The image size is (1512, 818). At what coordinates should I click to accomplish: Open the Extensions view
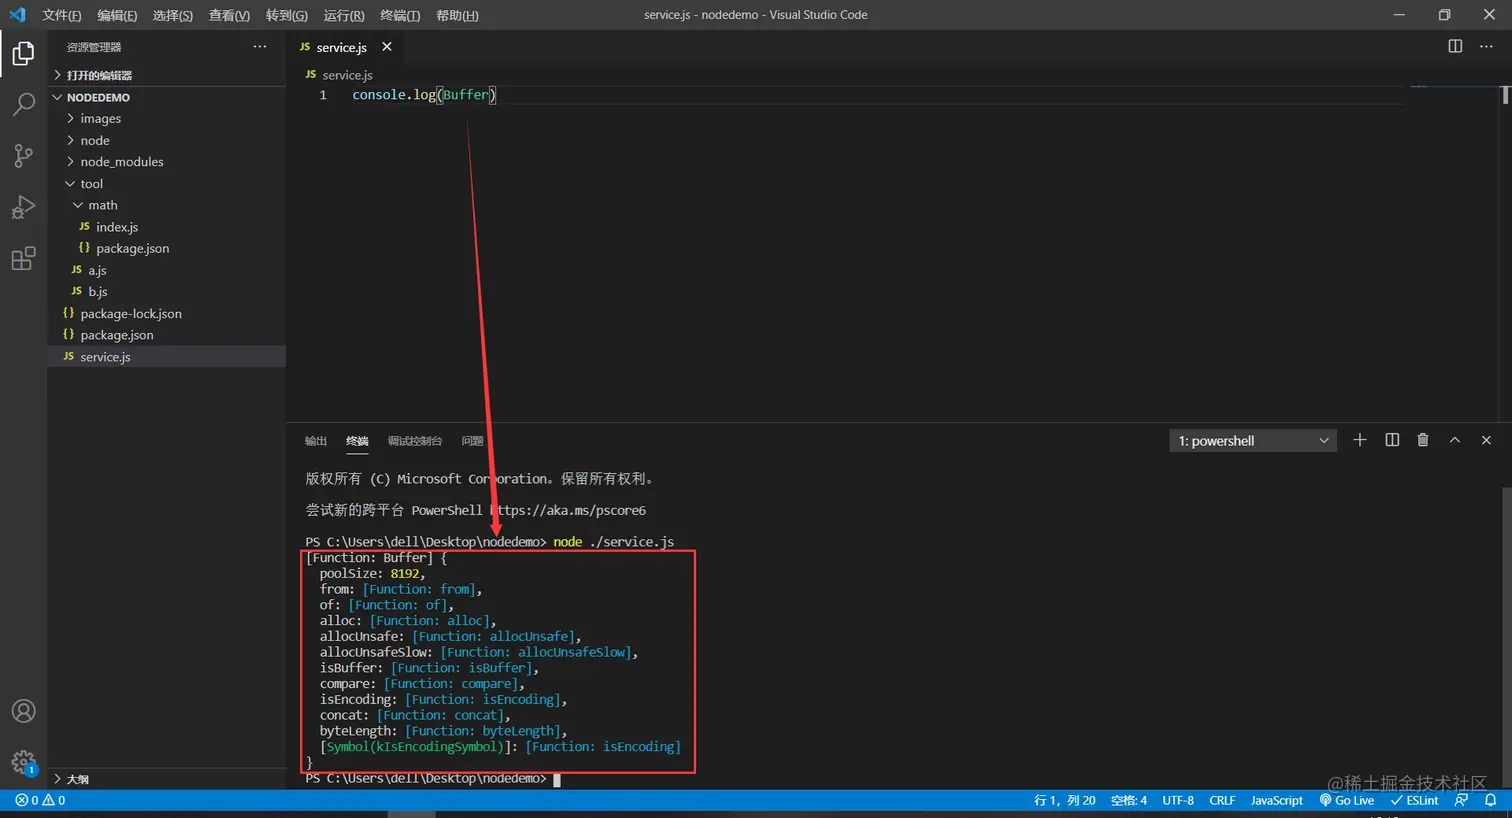click(23, 259)
